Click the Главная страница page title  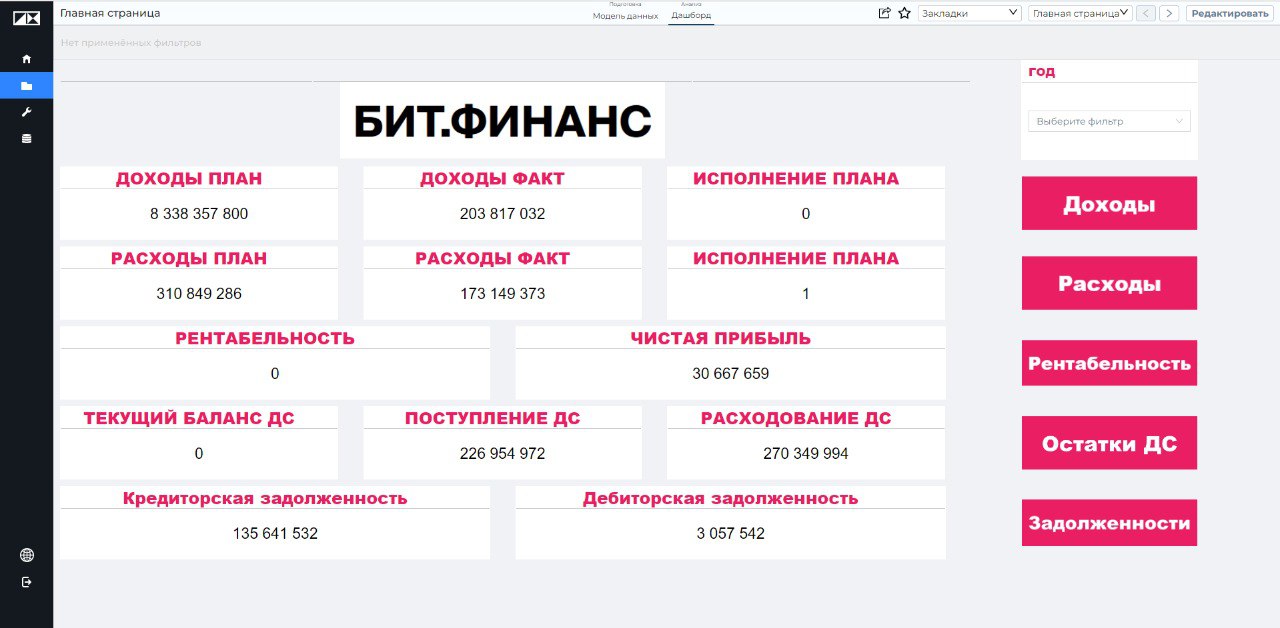click(x=110, y=13)
